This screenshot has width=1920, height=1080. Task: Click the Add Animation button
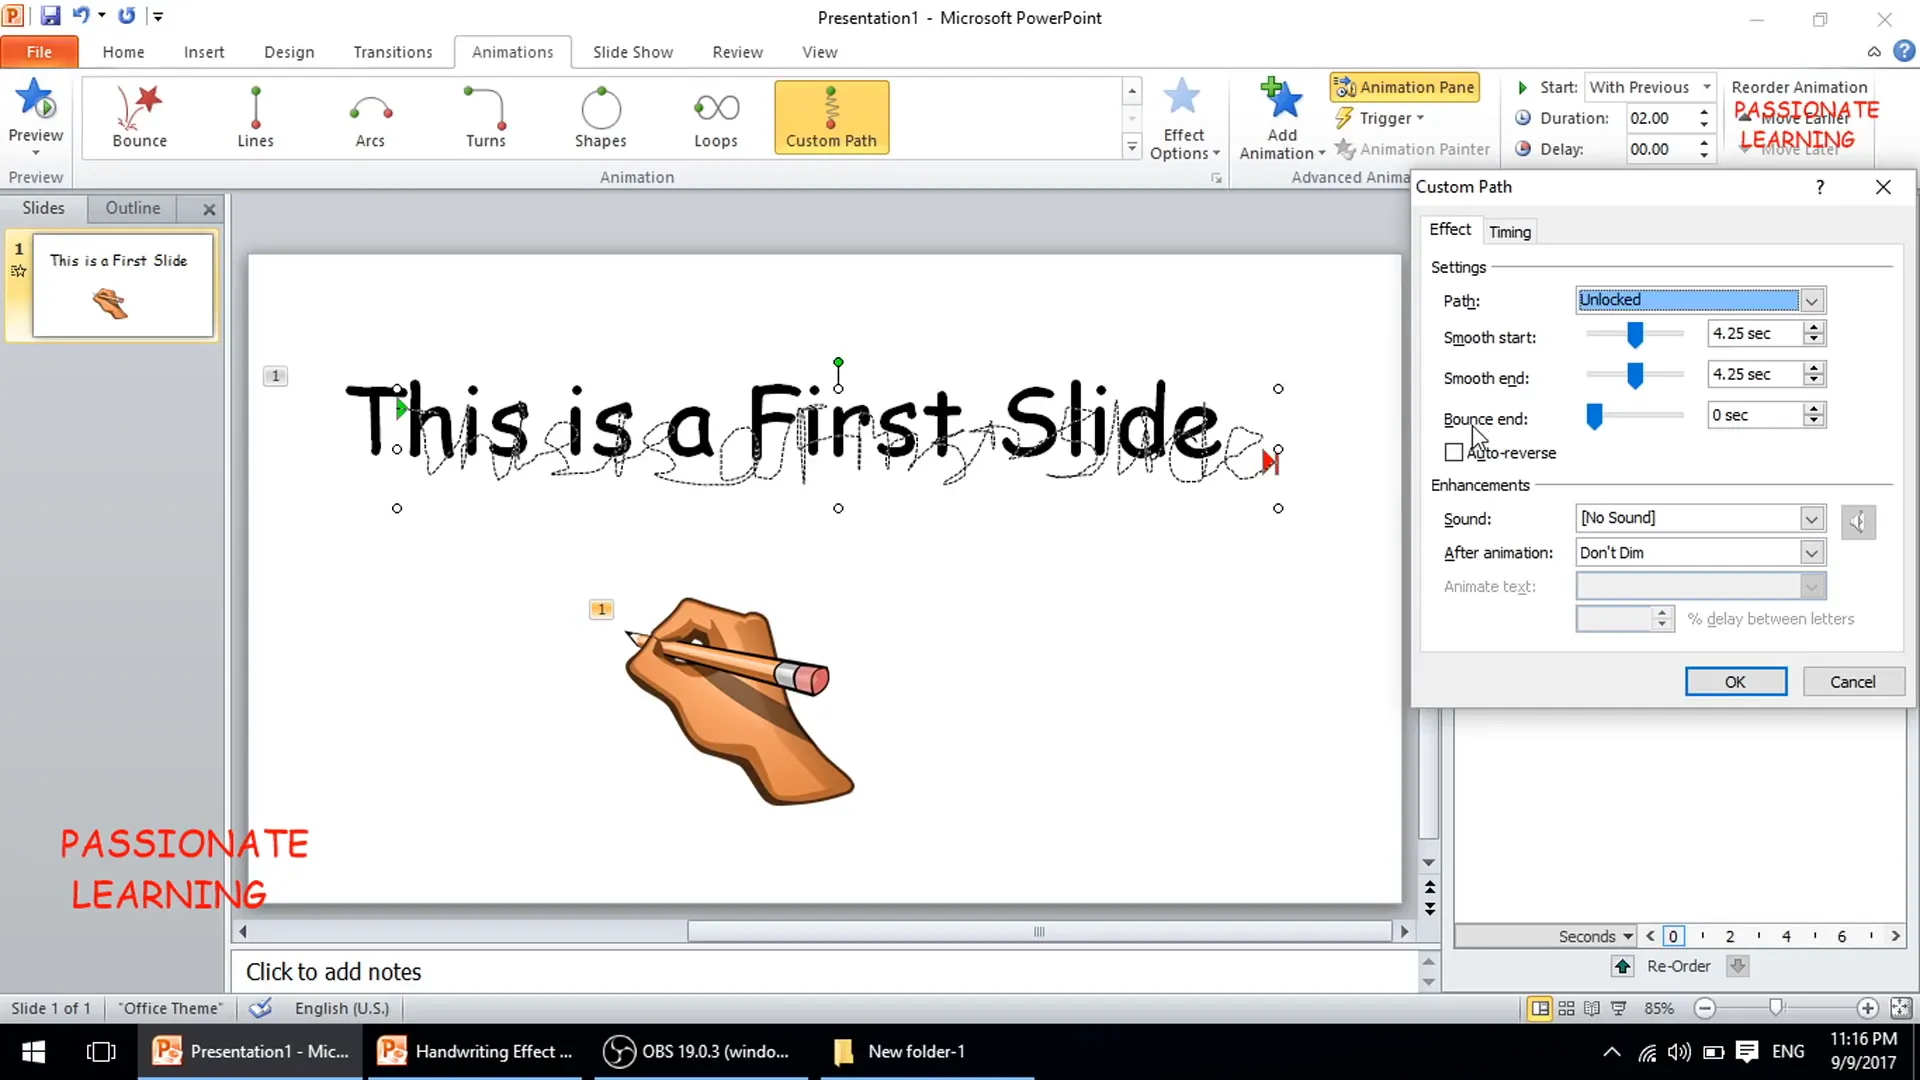click(x=1282, y=118)
